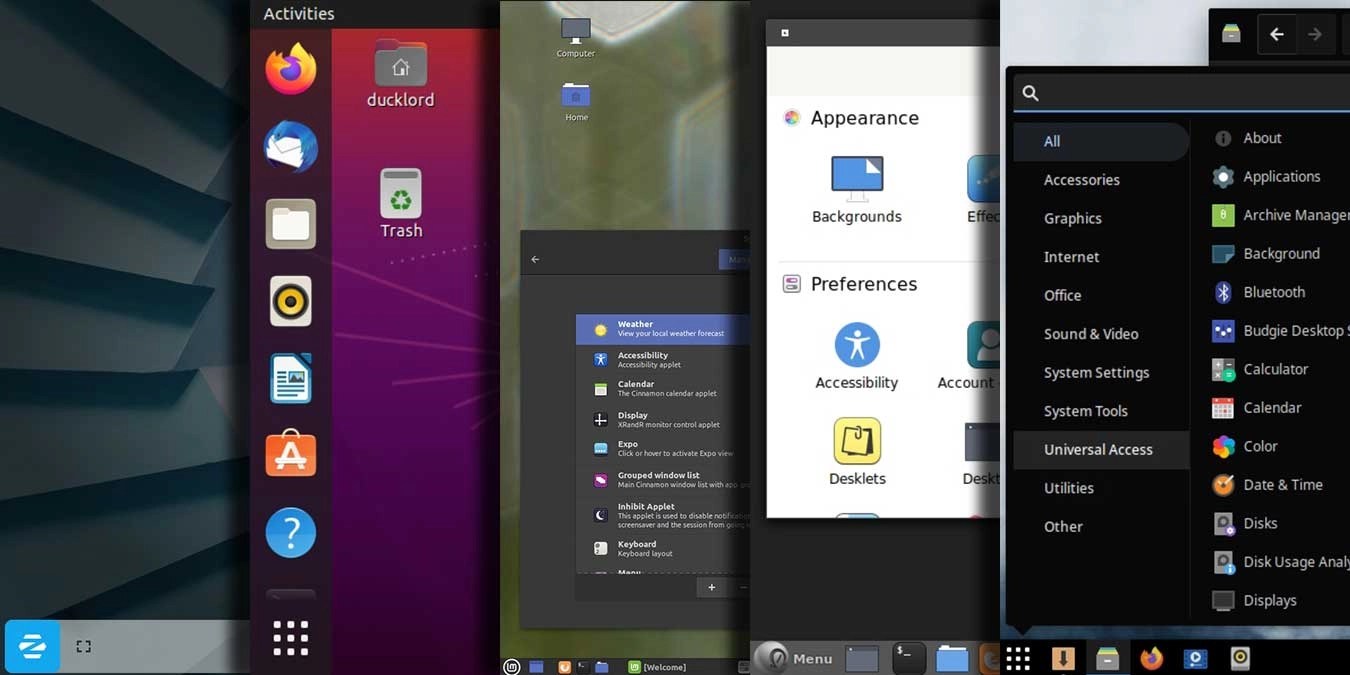
Task: Select the Internet category
Action: point(1101,257)
